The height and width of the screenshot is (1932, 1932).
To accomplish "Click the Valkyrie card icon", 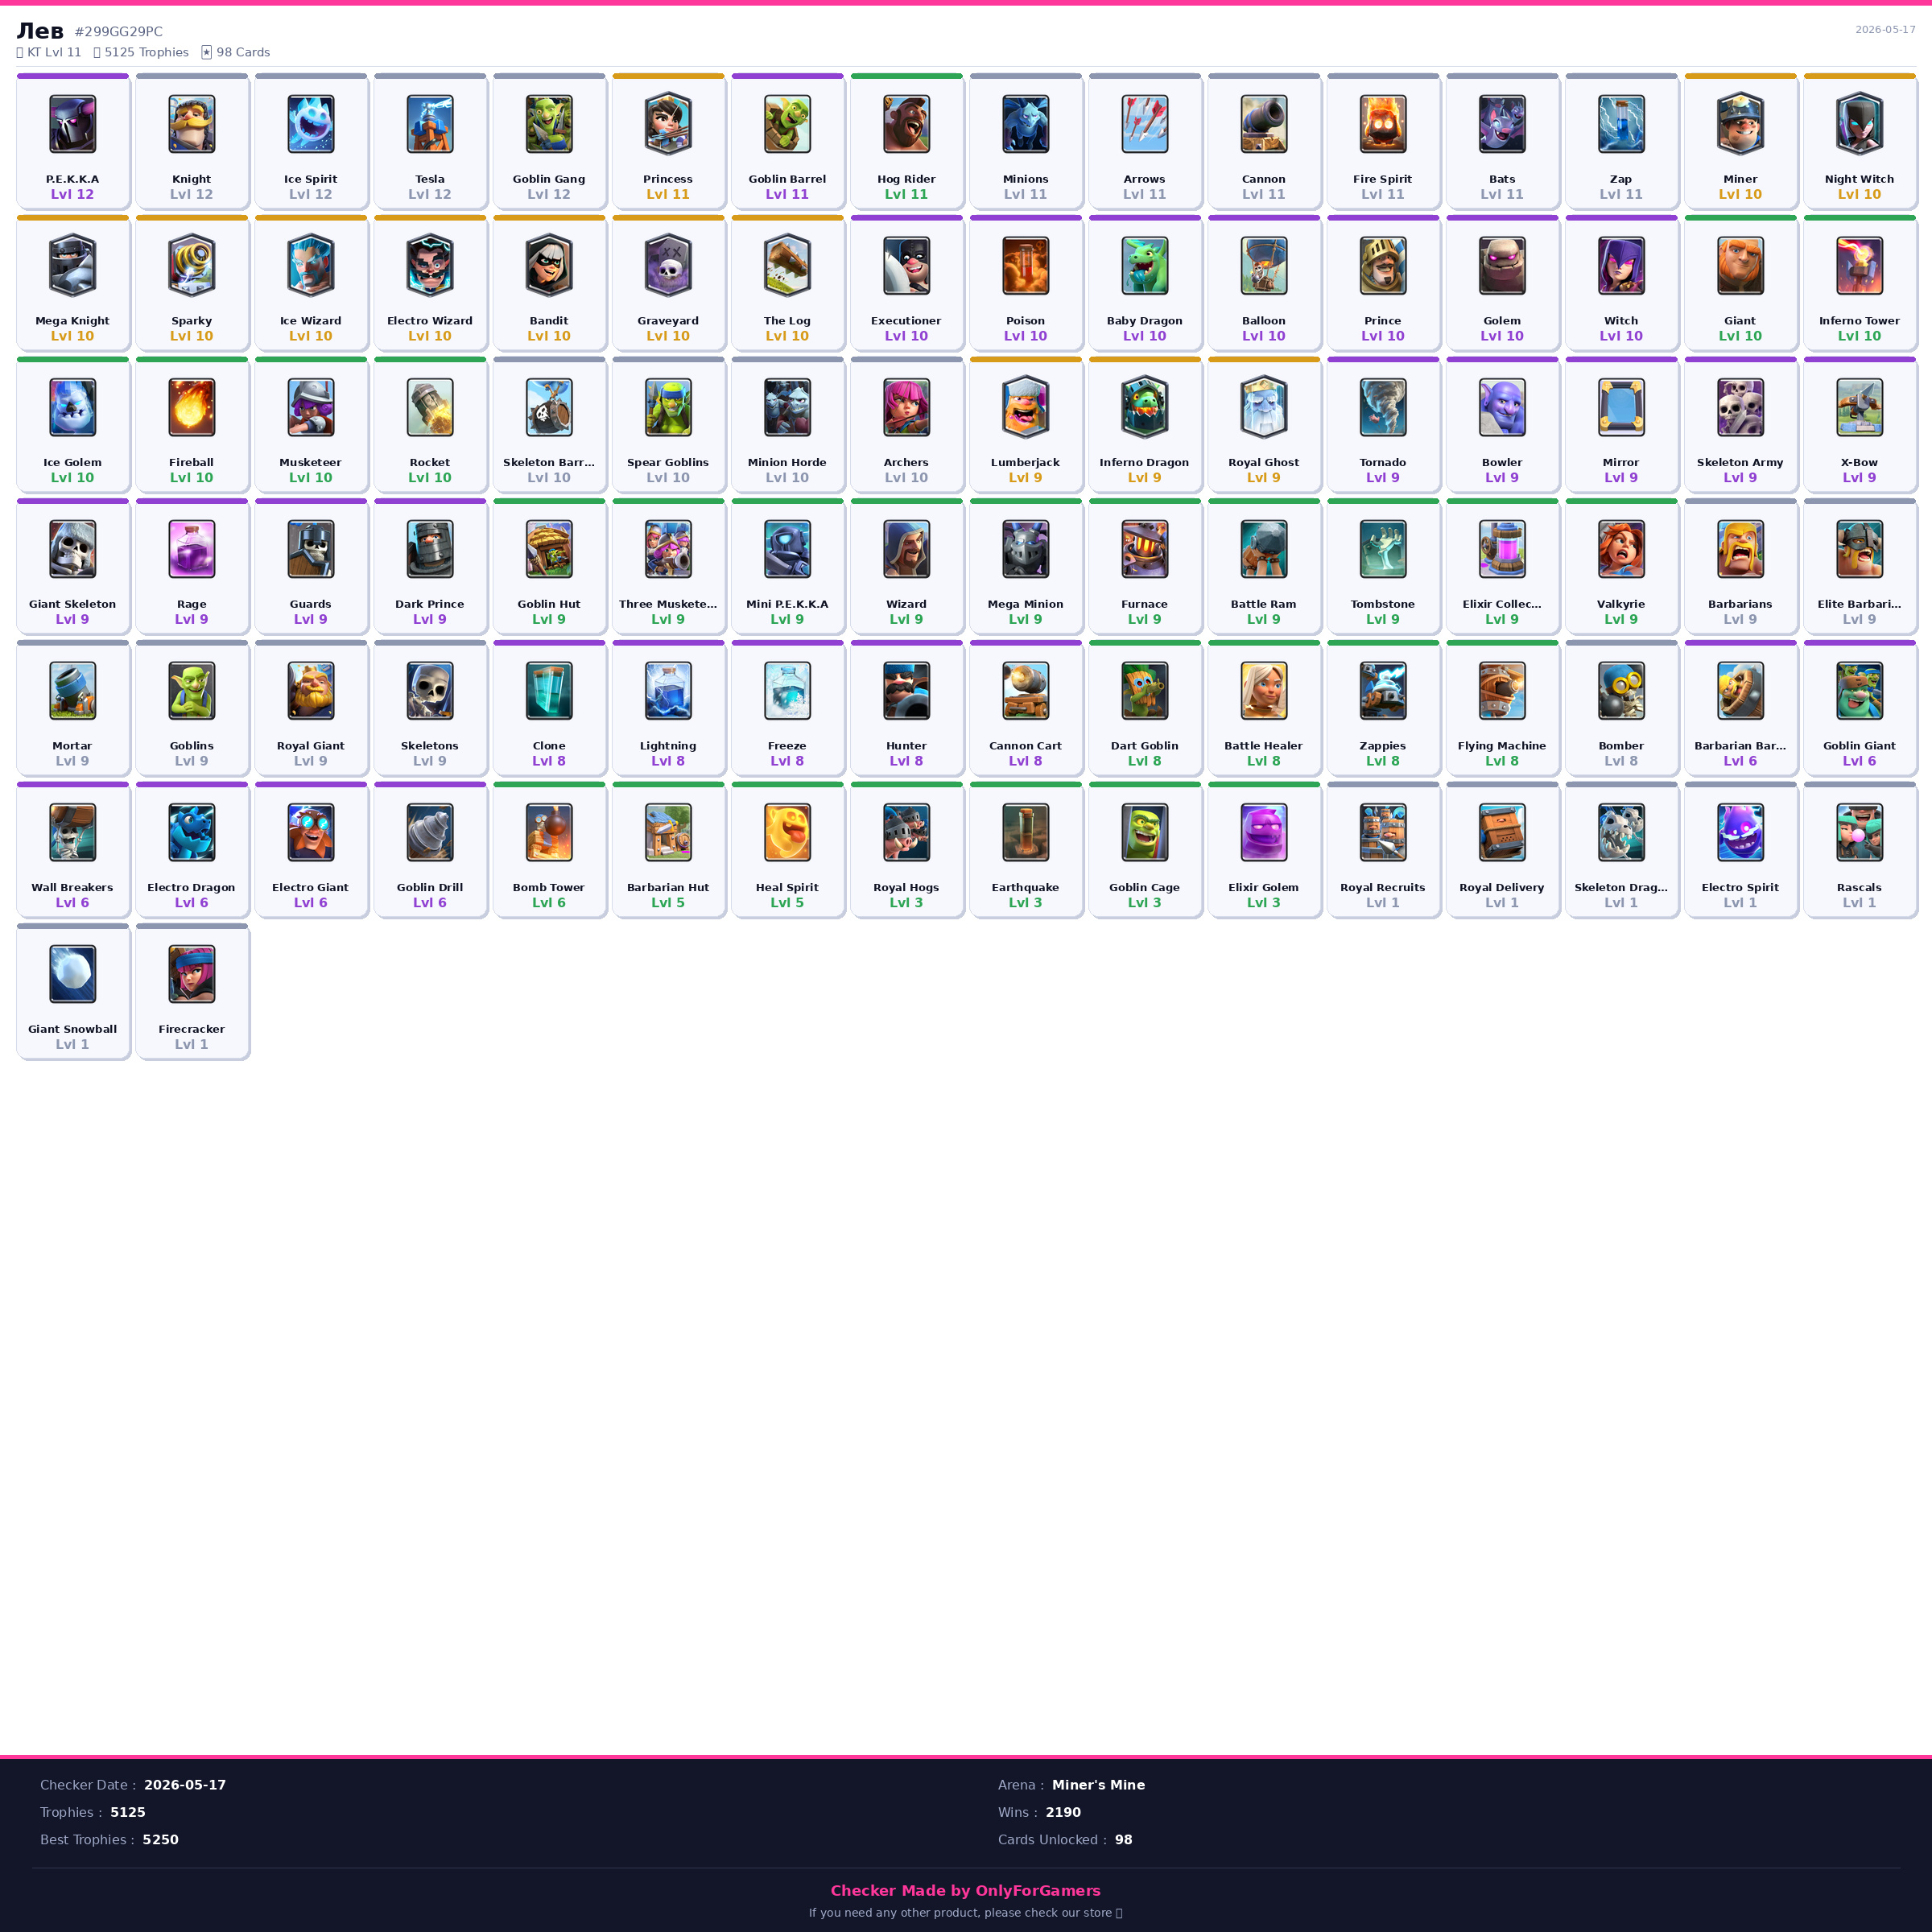I will 1621,549.
